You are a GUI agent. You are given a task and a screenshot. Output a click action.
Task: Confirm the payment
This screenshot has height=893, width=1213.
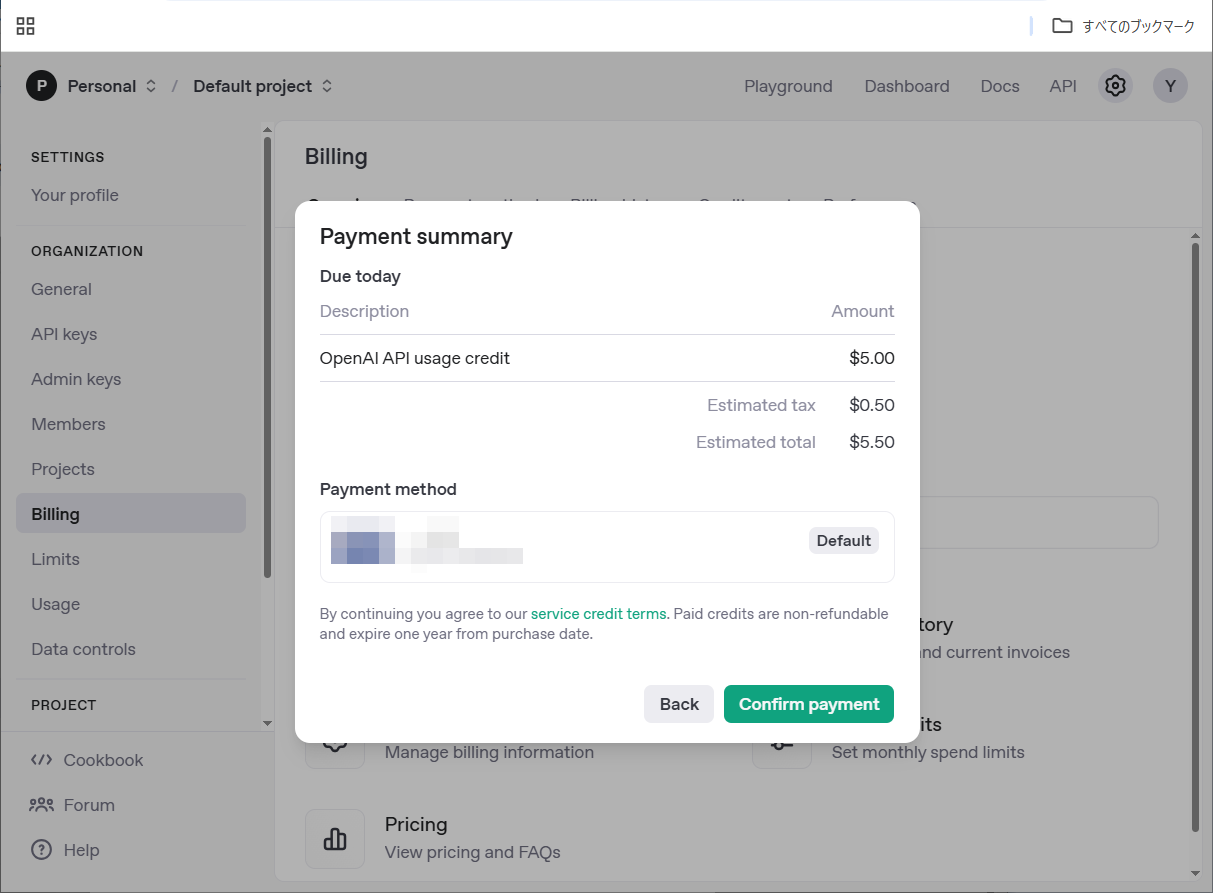tap(808, 704)
